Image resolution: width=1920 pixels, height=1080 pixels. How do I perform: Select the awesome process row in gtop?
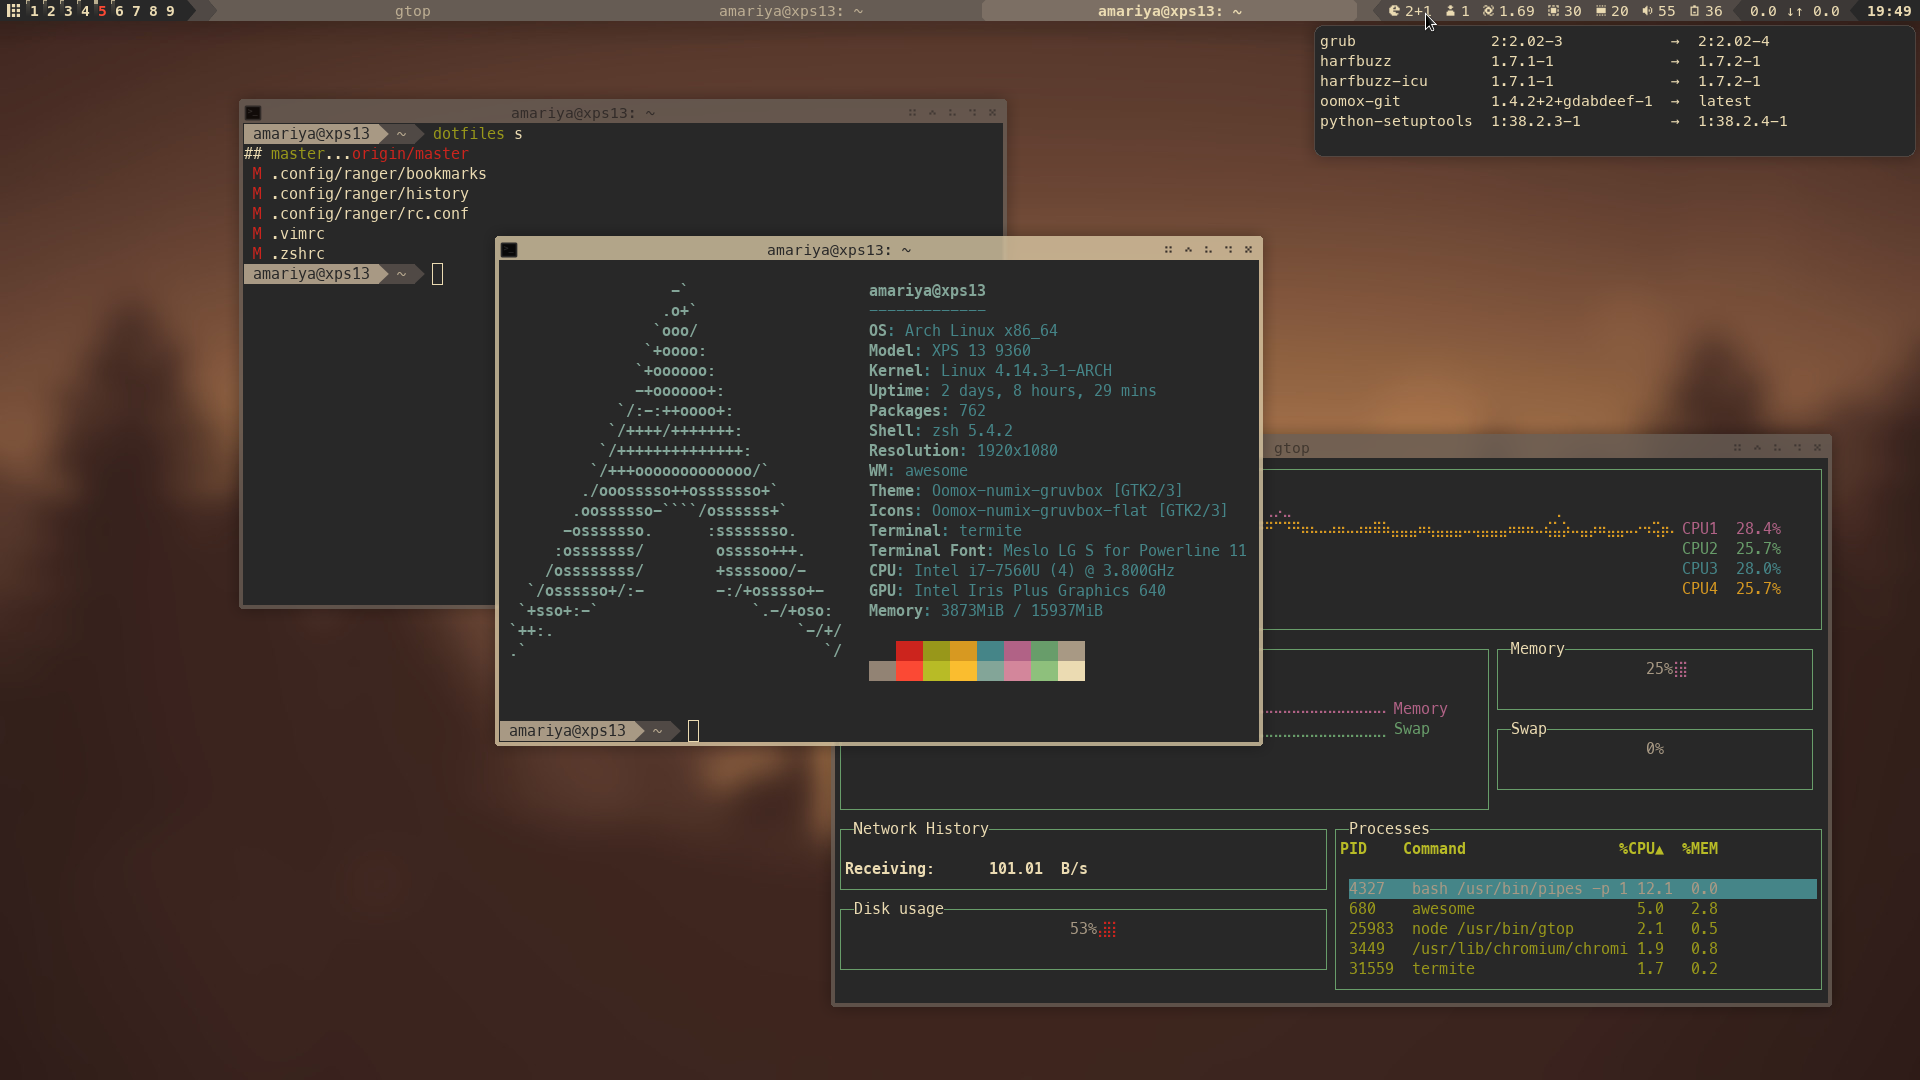tap(1582, 909)
